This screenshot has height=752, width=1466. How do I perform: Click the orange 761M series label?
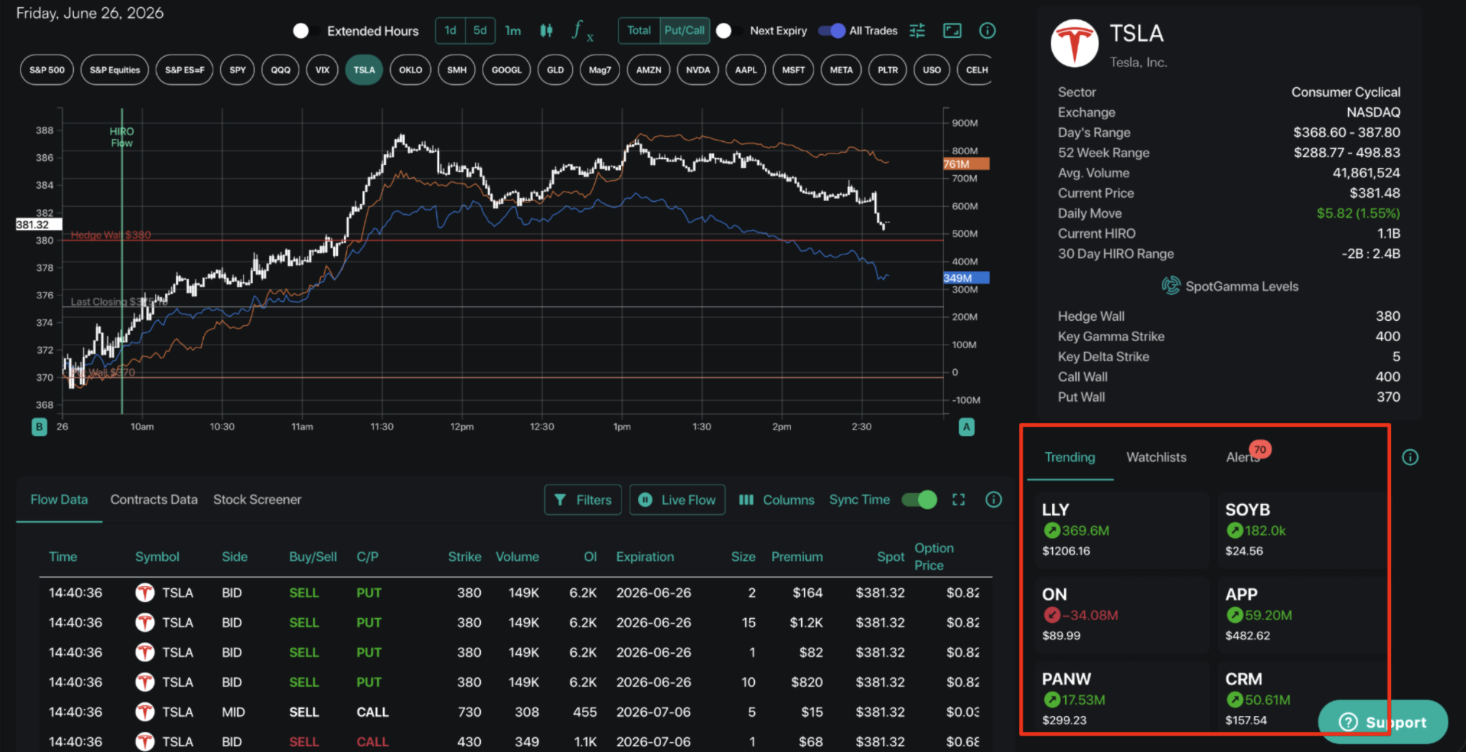click(966, 164)
